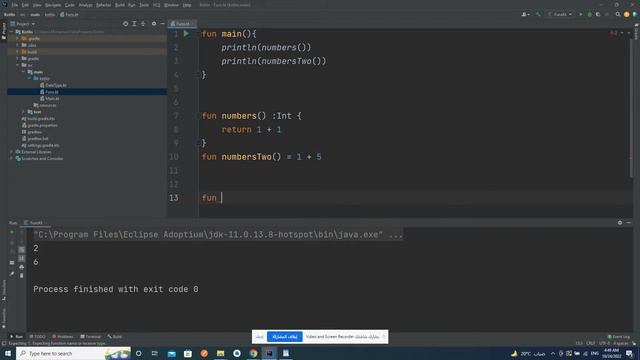Collapse the kotlin folder in project tree

[x=29, y=78]
